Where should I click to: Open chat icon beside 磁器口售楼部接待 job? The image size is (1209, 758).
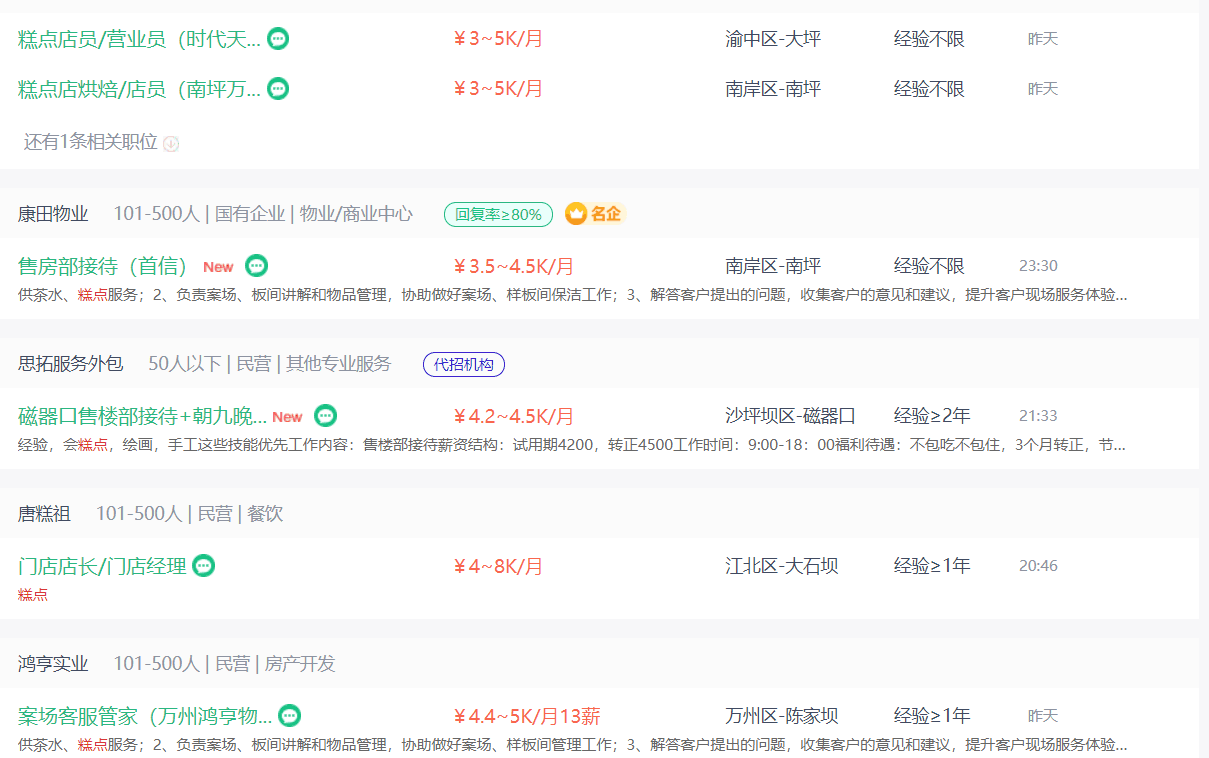coord(326,415)
